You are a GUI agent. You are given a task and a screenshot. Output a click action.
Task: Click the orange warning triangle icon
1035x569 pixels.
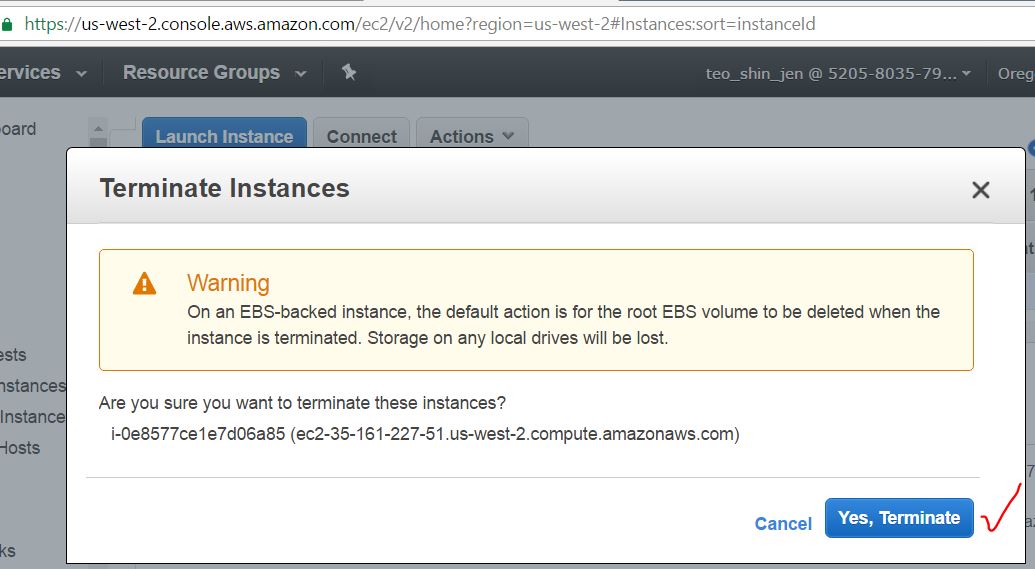[x=145, y=284]
